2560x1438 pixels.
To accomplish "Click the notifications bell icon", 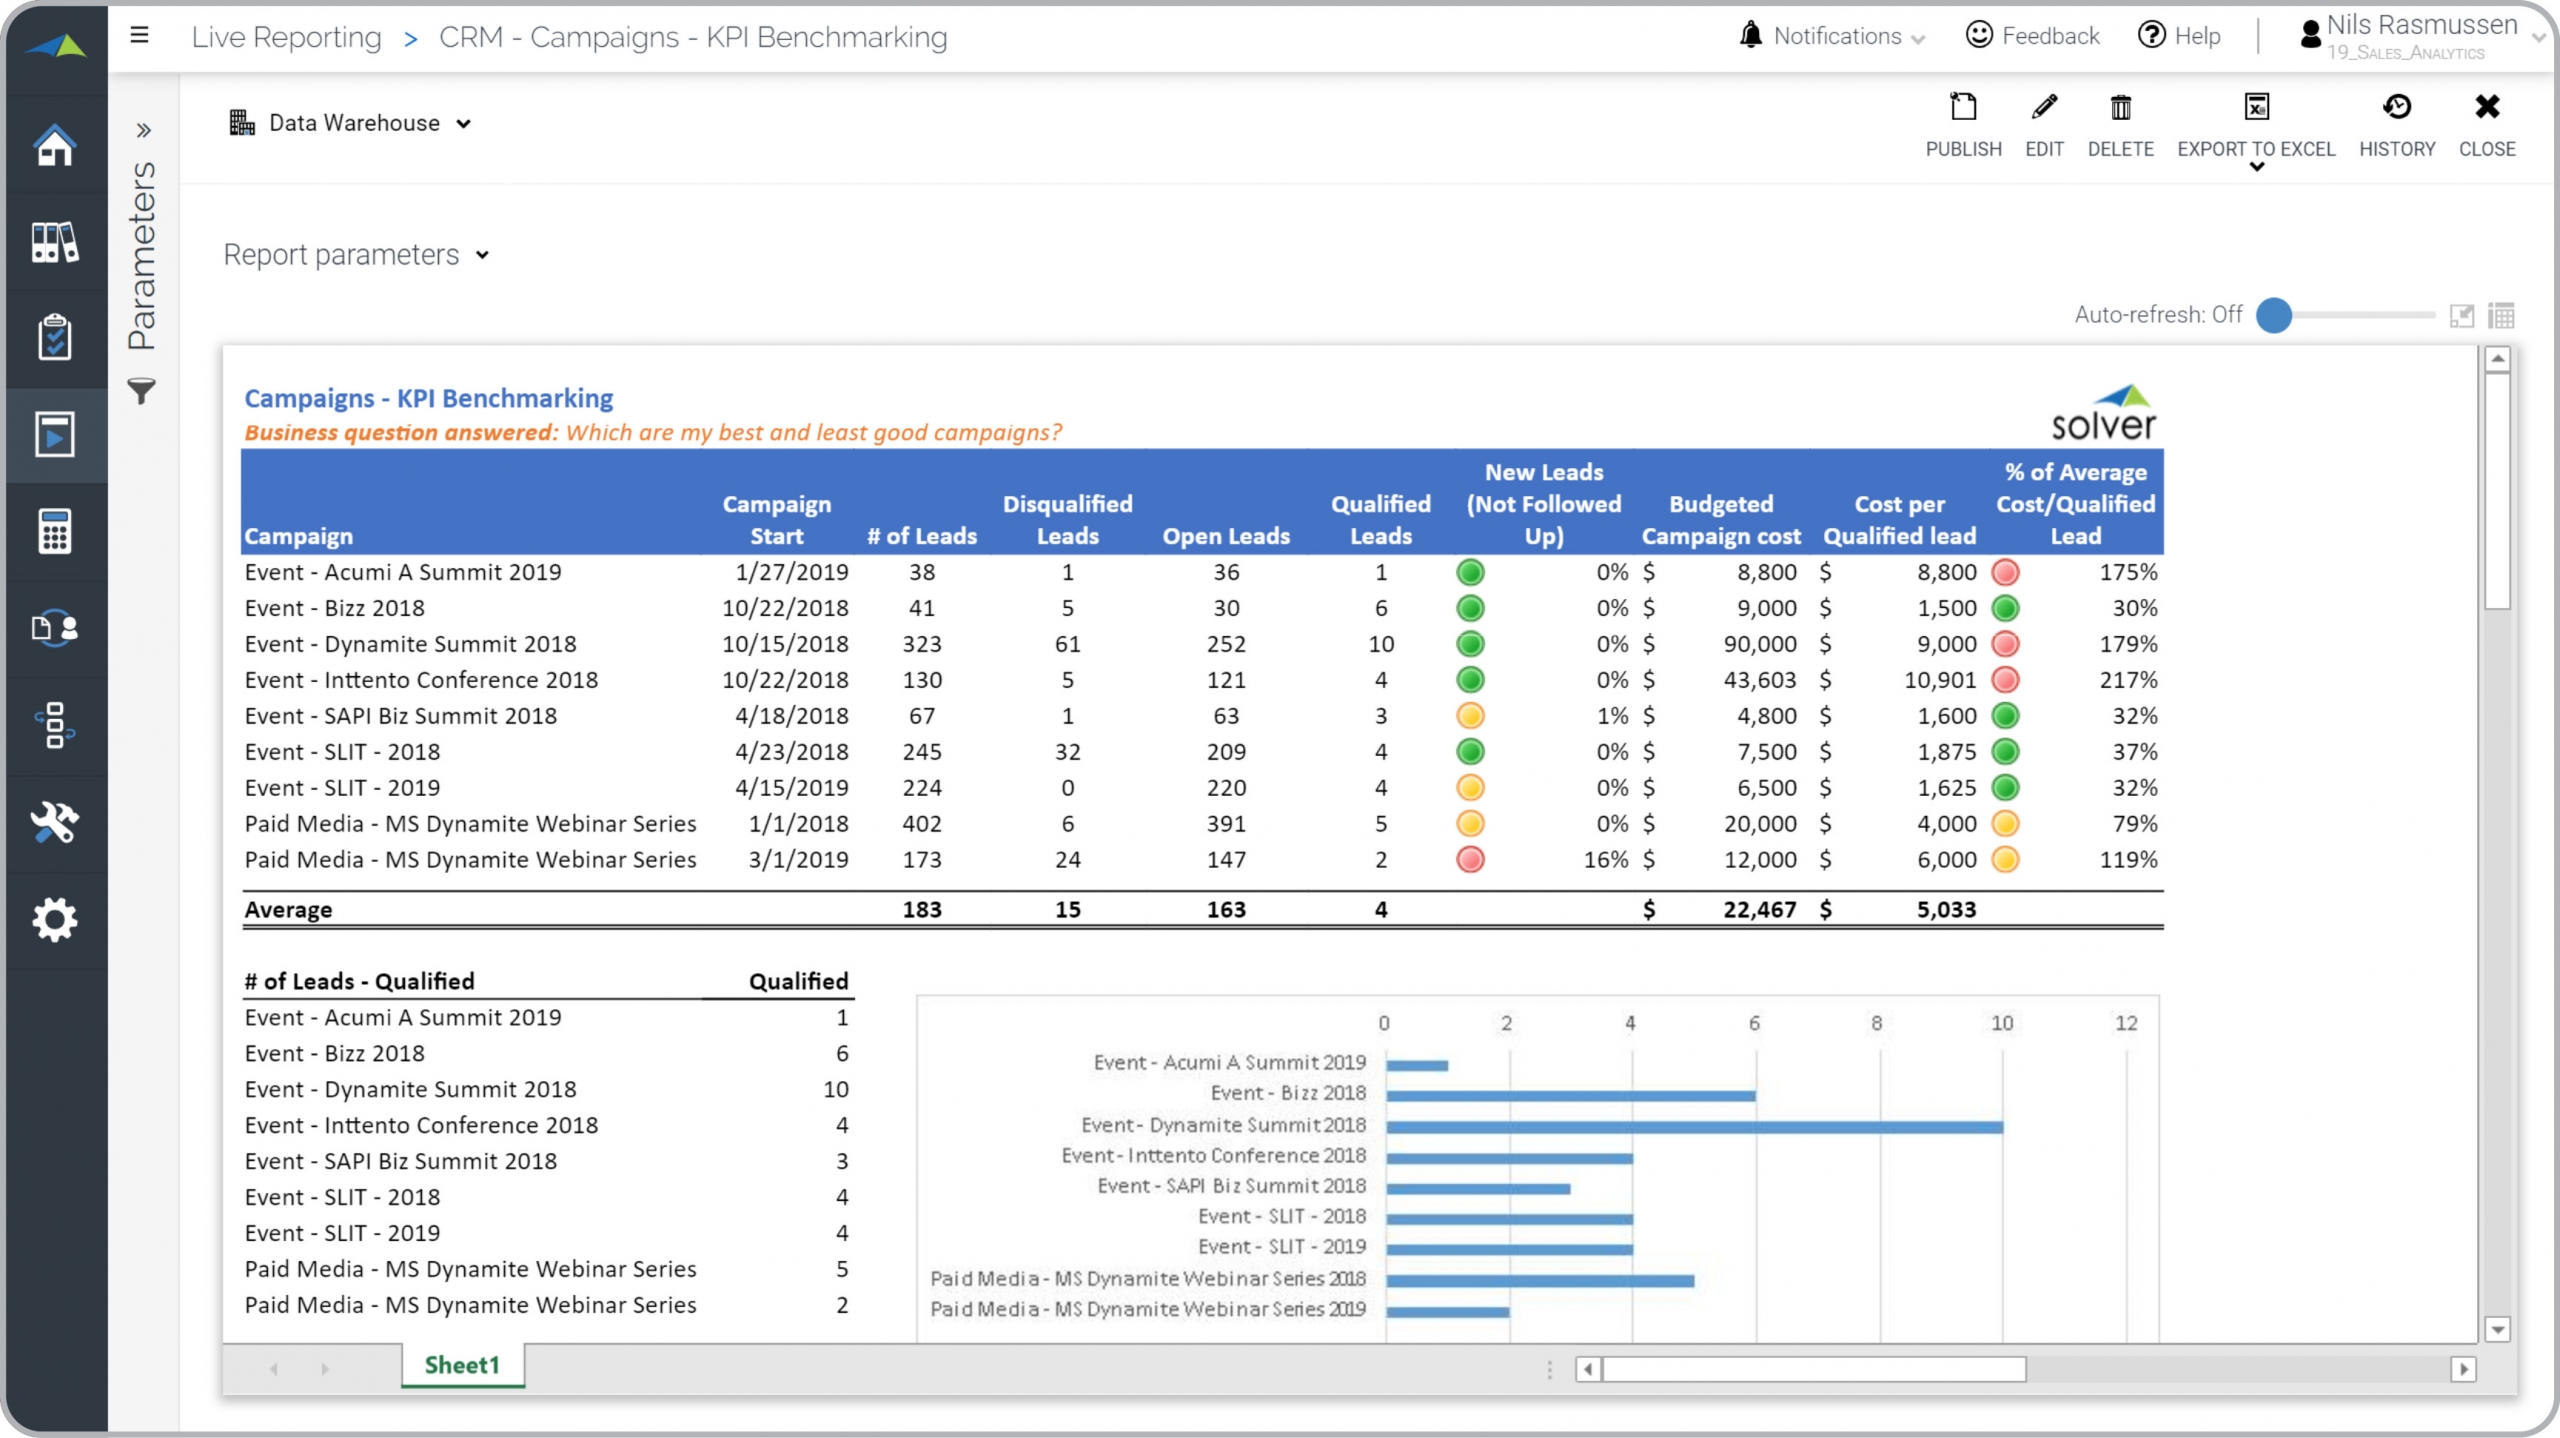I will (x=1750, y=35).
